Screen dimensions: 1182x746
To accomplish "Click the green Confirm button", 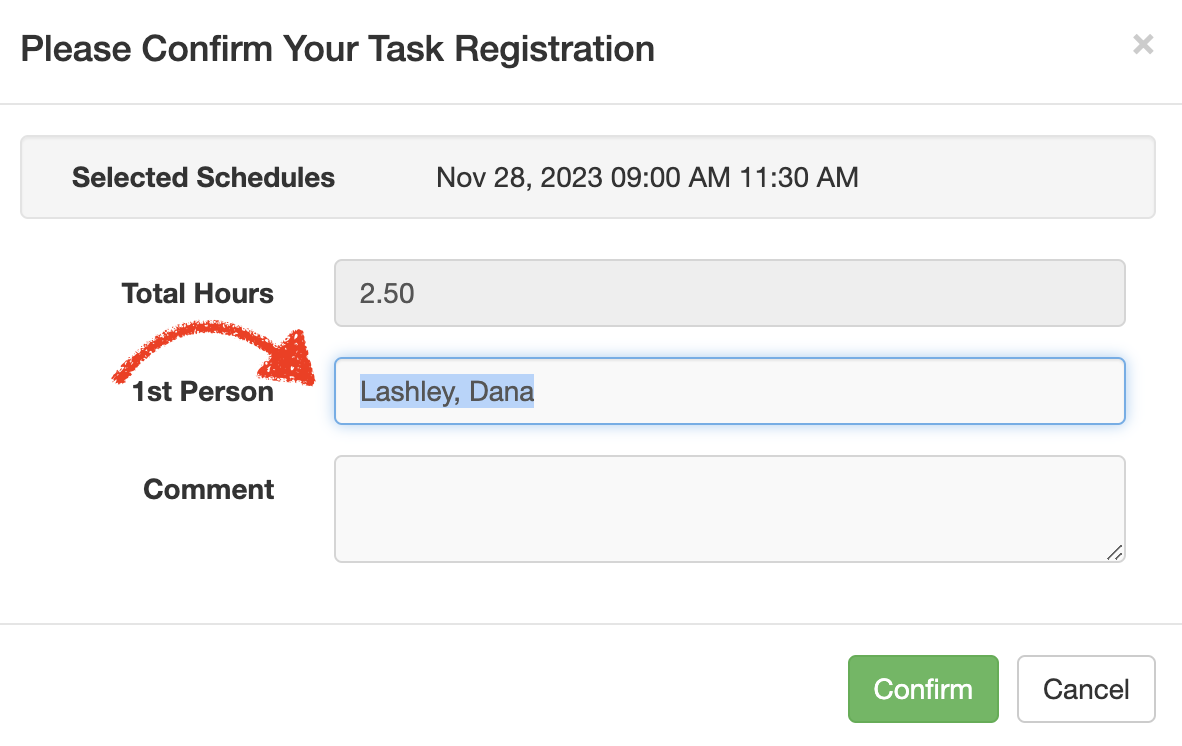I will click(922, 689).
